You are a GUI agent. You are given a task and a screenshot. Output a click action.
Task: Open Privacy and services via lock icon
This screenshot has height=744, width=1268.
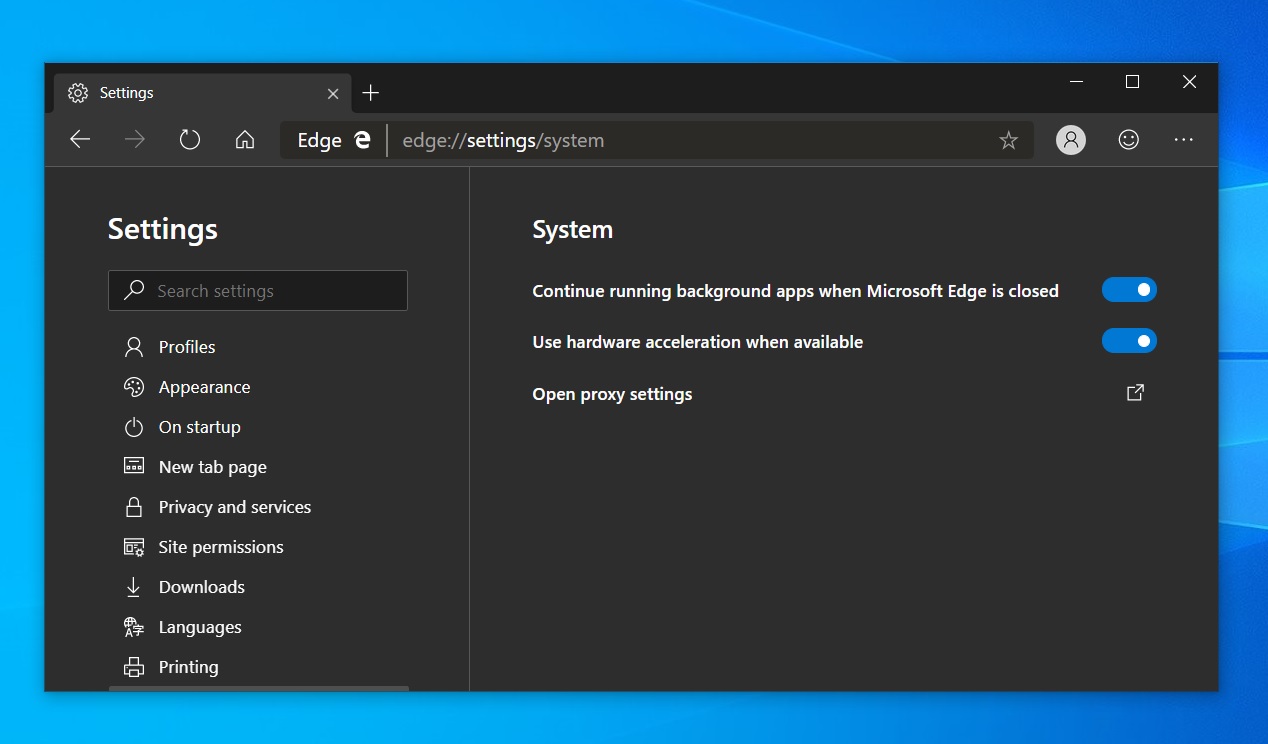pos(133,507)
